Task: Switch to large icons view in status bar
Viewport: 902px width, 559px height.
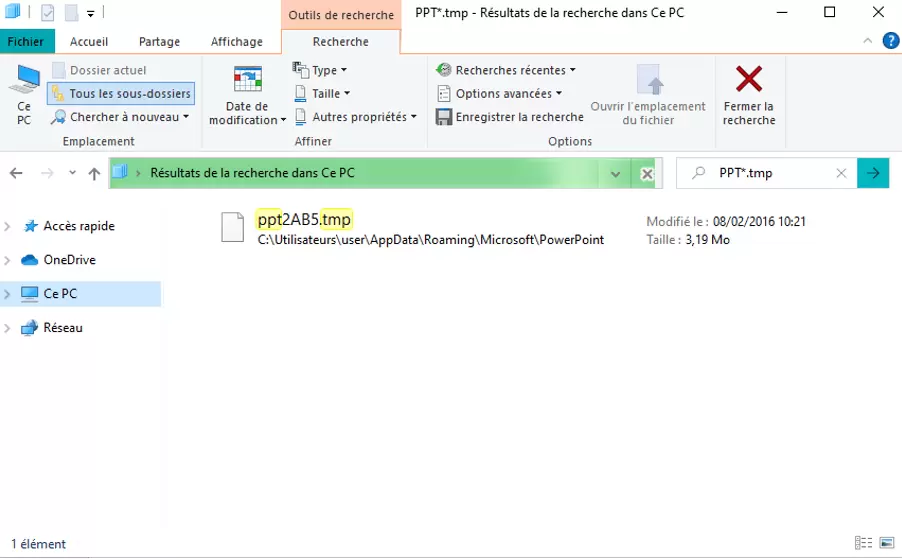Action: [884, 543]
